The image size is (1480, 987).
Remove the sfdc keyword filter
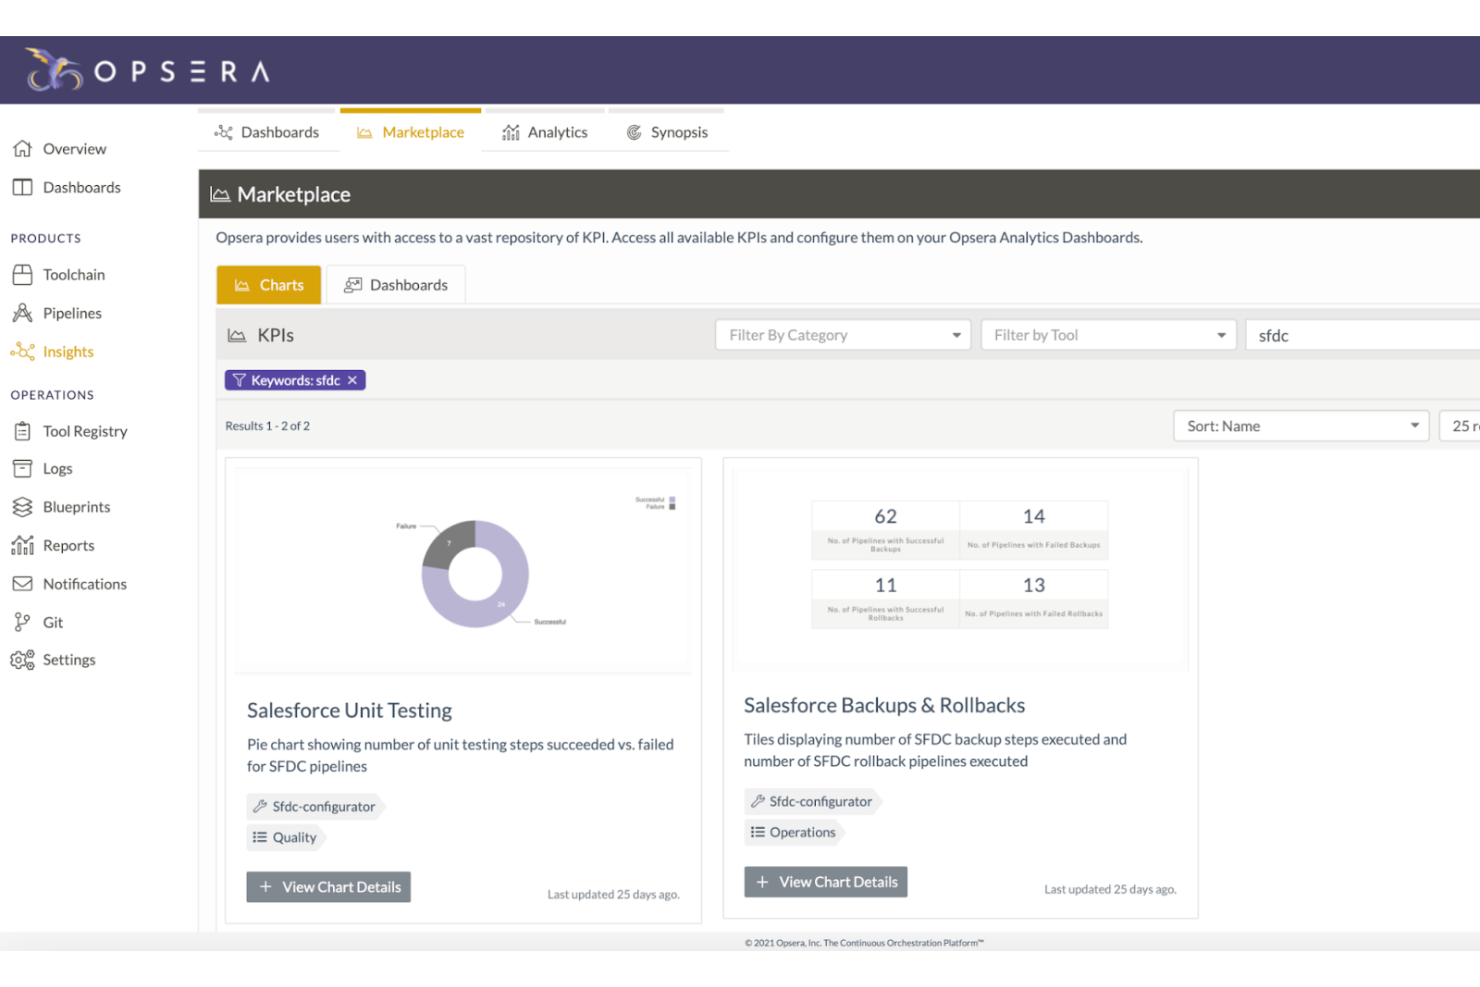pos(352,380)
